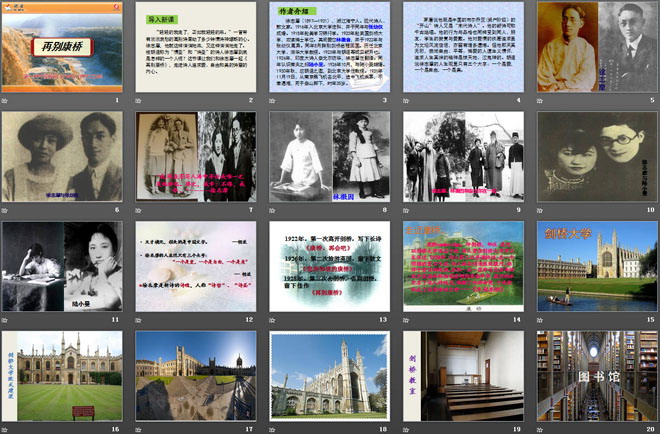Image resolution: width=660 pixels, height=434 pixels.
Task: Choose the slide starting with 1922年
Action: 329,265
